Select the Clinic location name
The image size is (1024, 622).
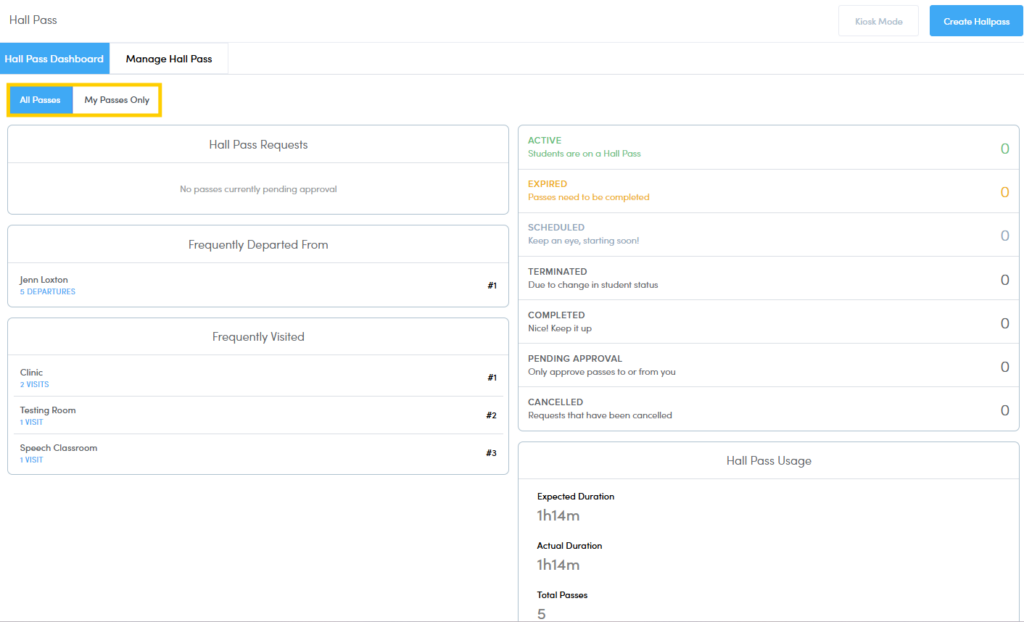tap(31, 372)
